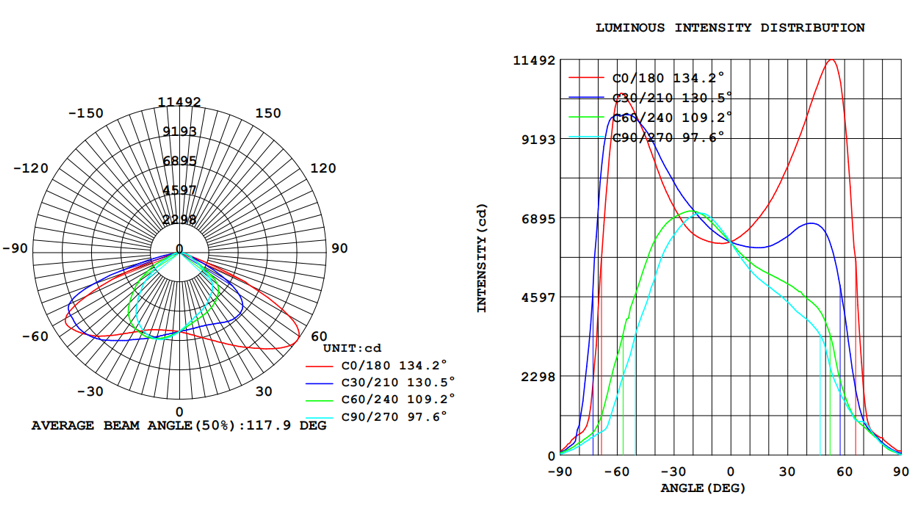Screen dimensions: 913x506
Task: Click the green C60/240 swatch in polar legend
Action: coord(320,399)
